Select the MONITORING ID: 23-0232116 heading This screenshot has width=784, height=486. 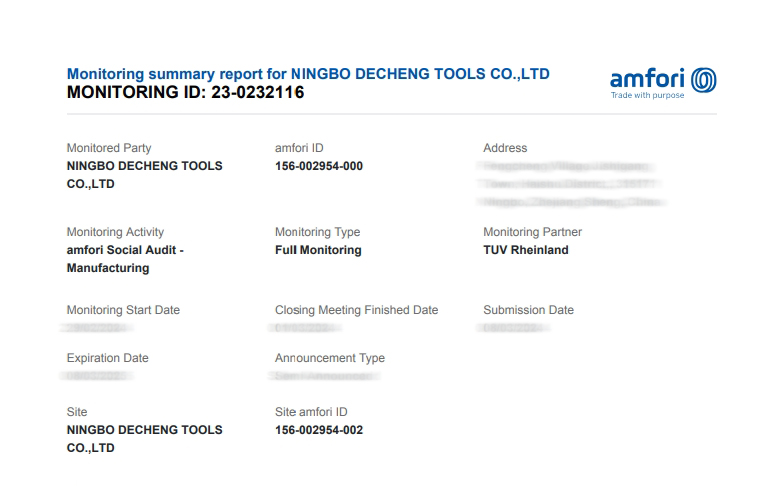185,93
